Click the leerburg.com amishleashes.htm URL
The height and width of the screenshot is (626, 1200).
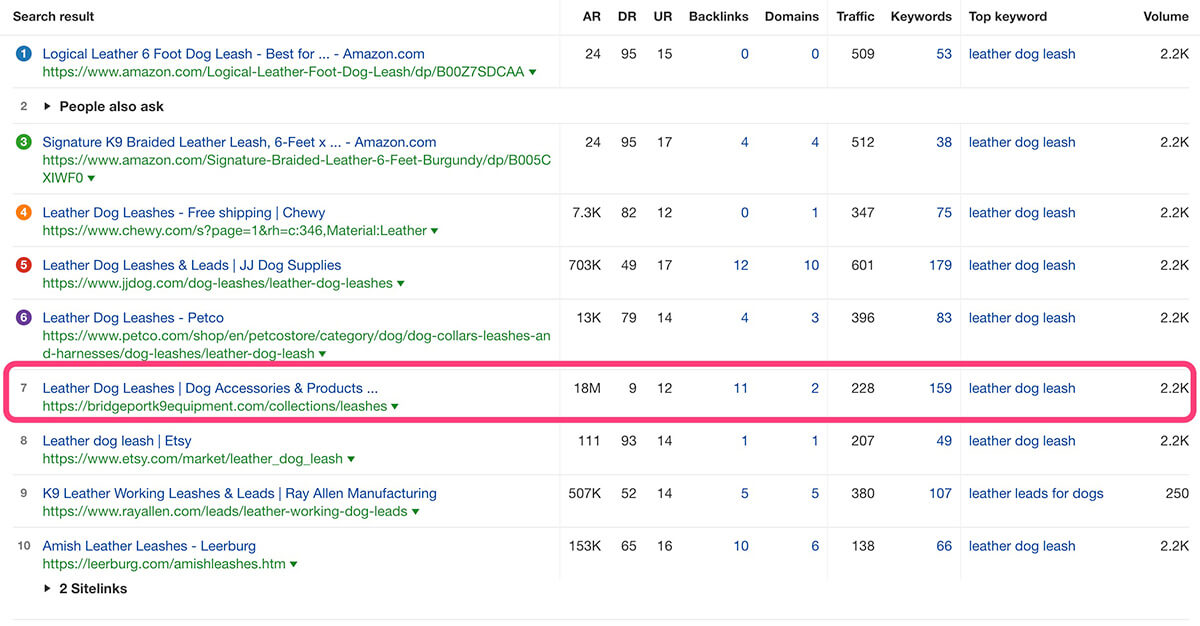[x=164, y=565]
